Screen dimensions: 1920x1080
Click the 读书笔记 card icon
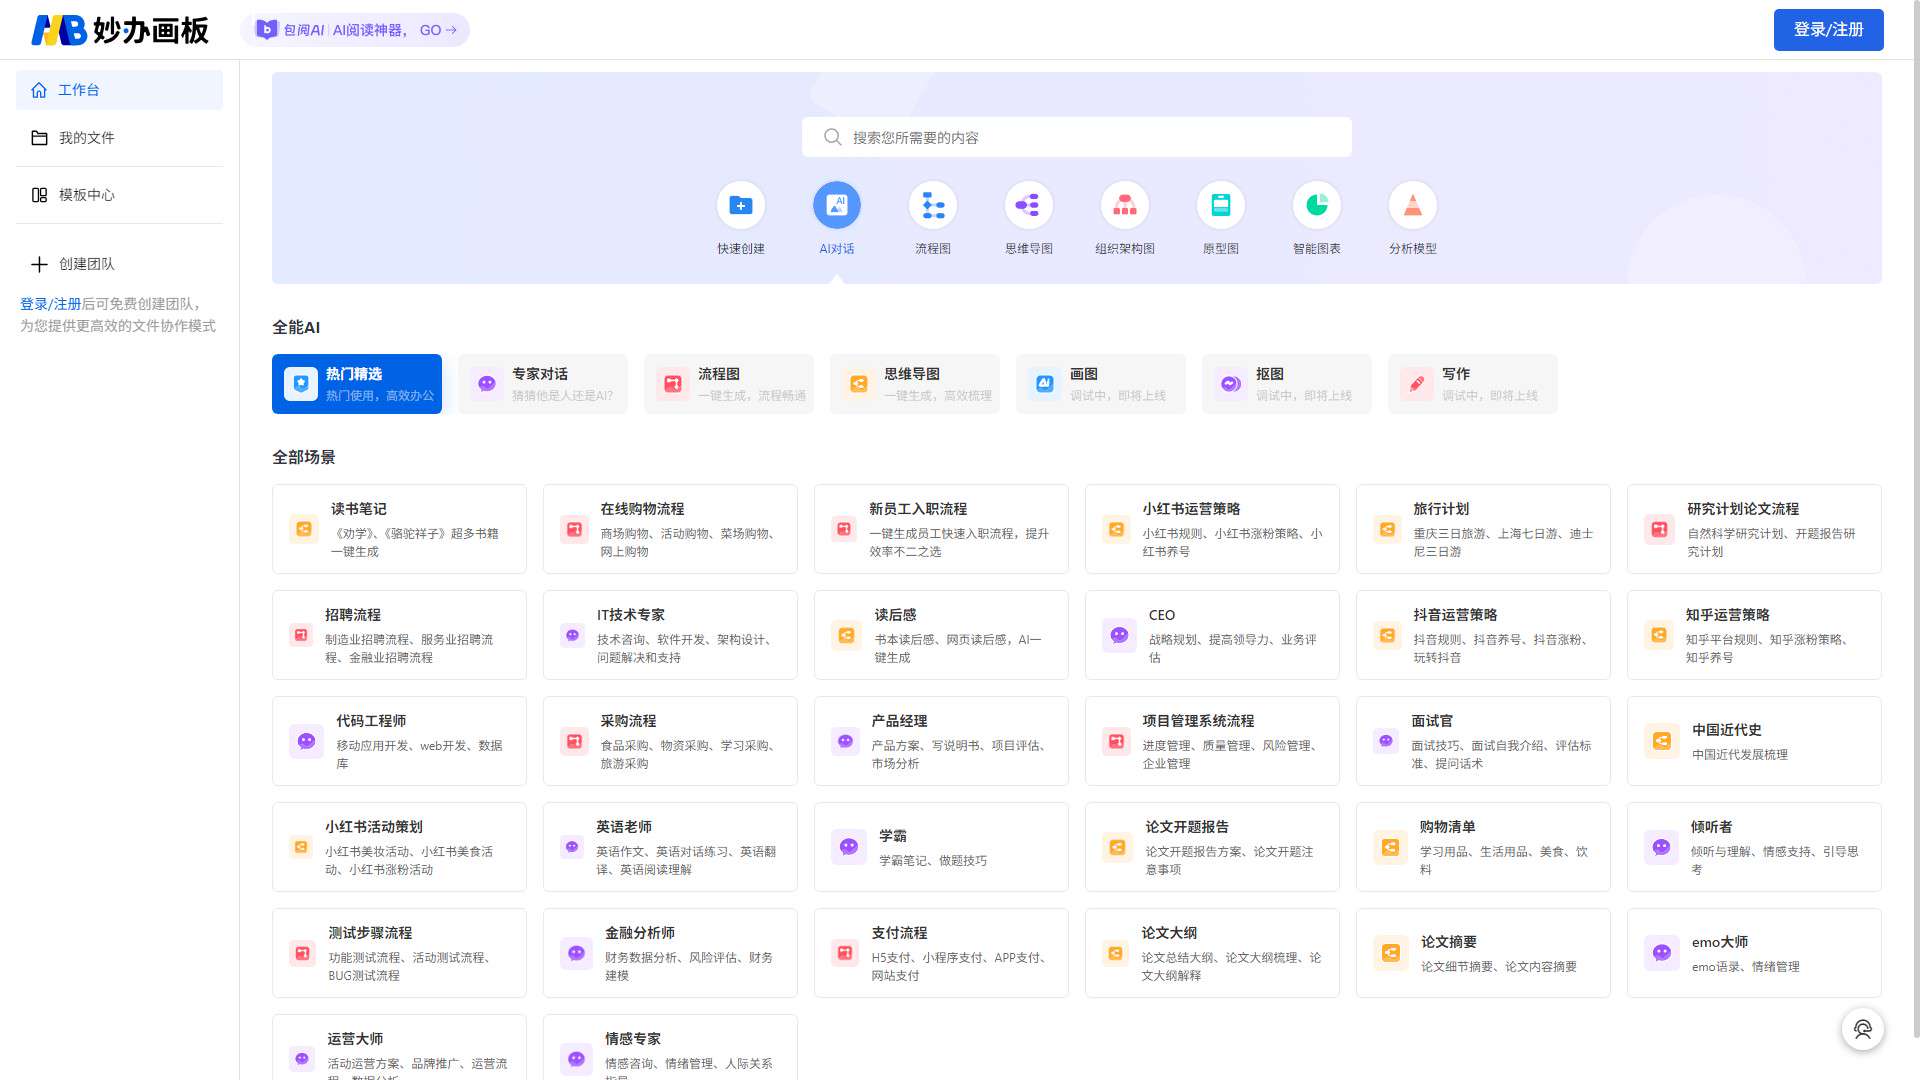[x=304, y=529]
